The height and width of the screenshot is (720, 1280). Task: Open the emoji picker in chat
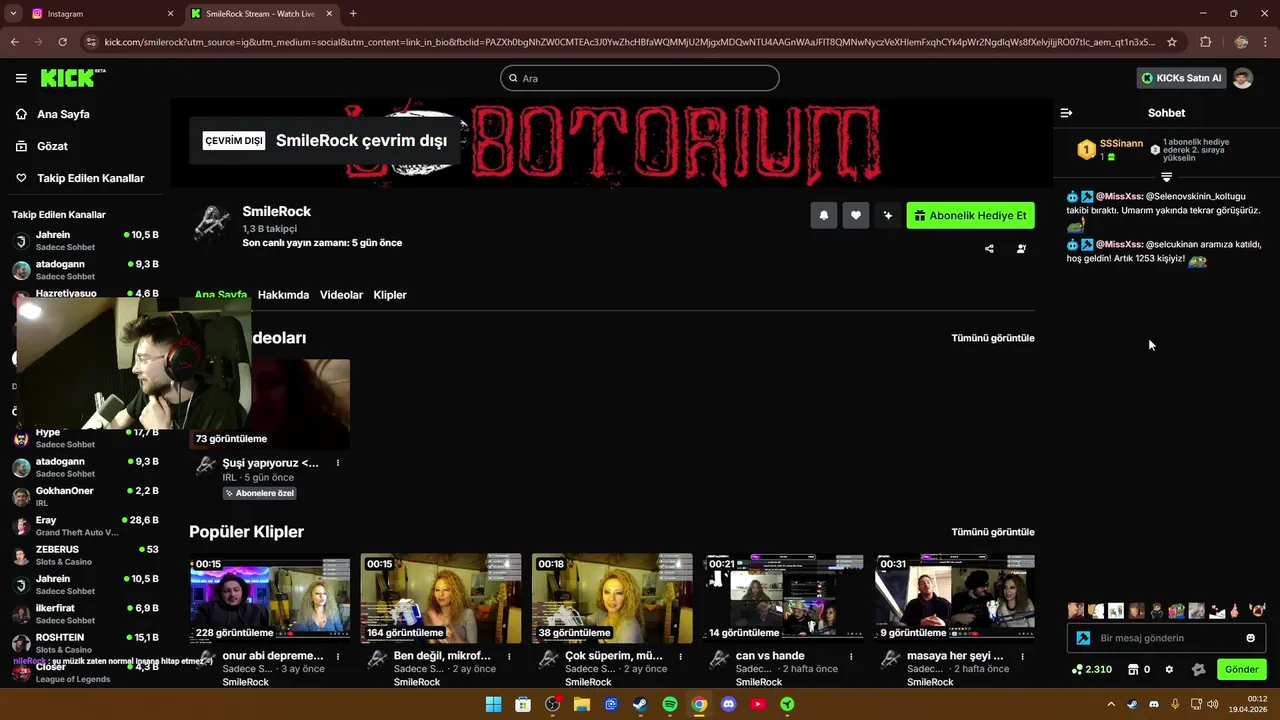point(1250,638)
